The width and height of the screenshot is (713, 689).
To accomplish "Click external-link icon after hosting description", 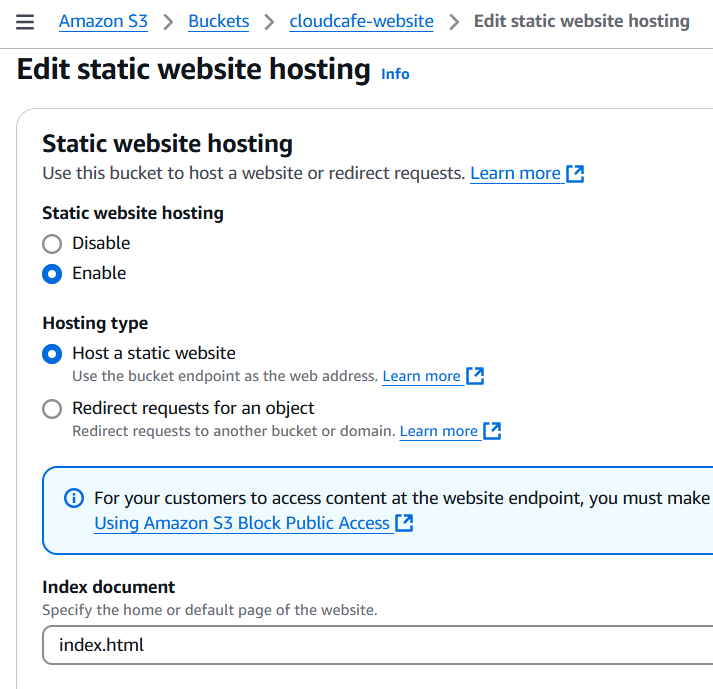I will point(575,174).
